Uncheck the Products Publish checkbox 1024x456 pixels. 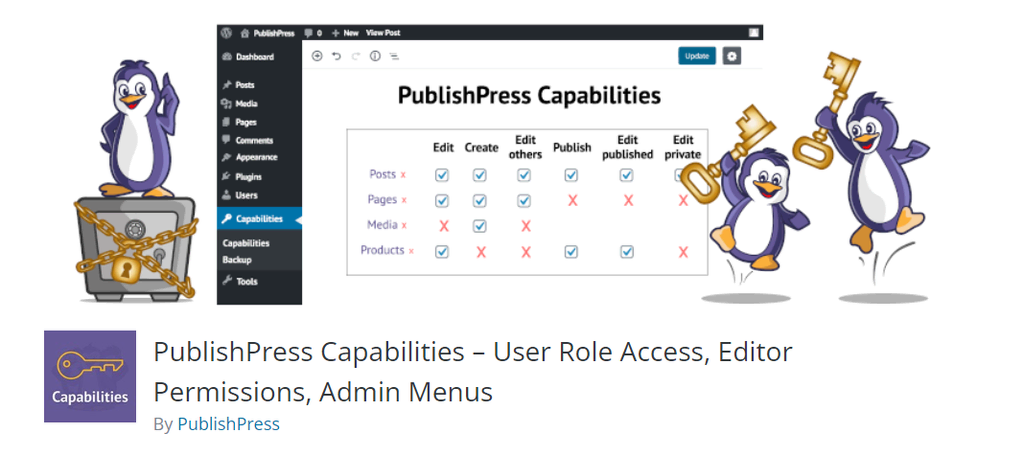tap(571, 252)
